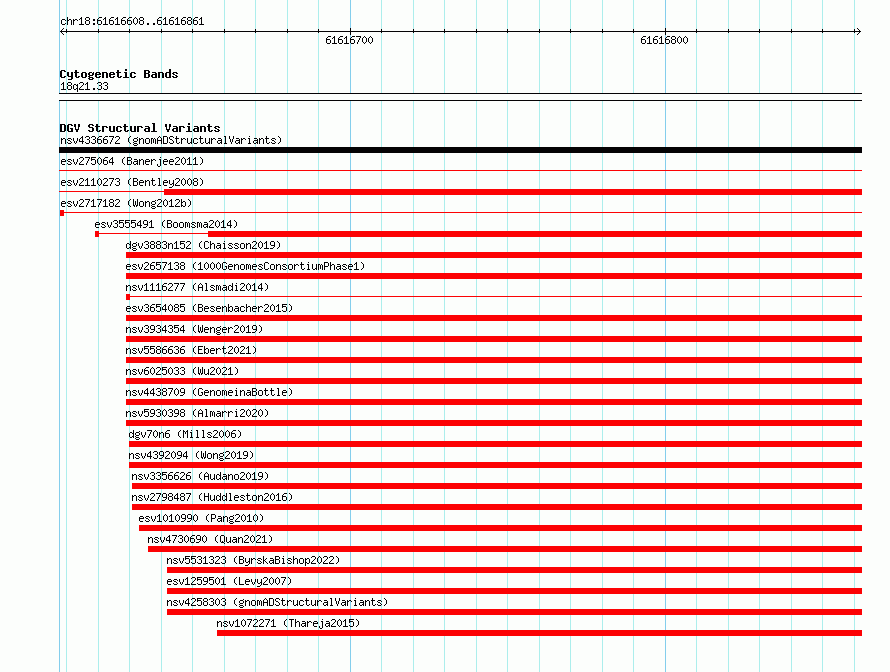Open variant nsv6025033 (Wu2021)
The width and height of the screenshot is (890, 672).
182,371
